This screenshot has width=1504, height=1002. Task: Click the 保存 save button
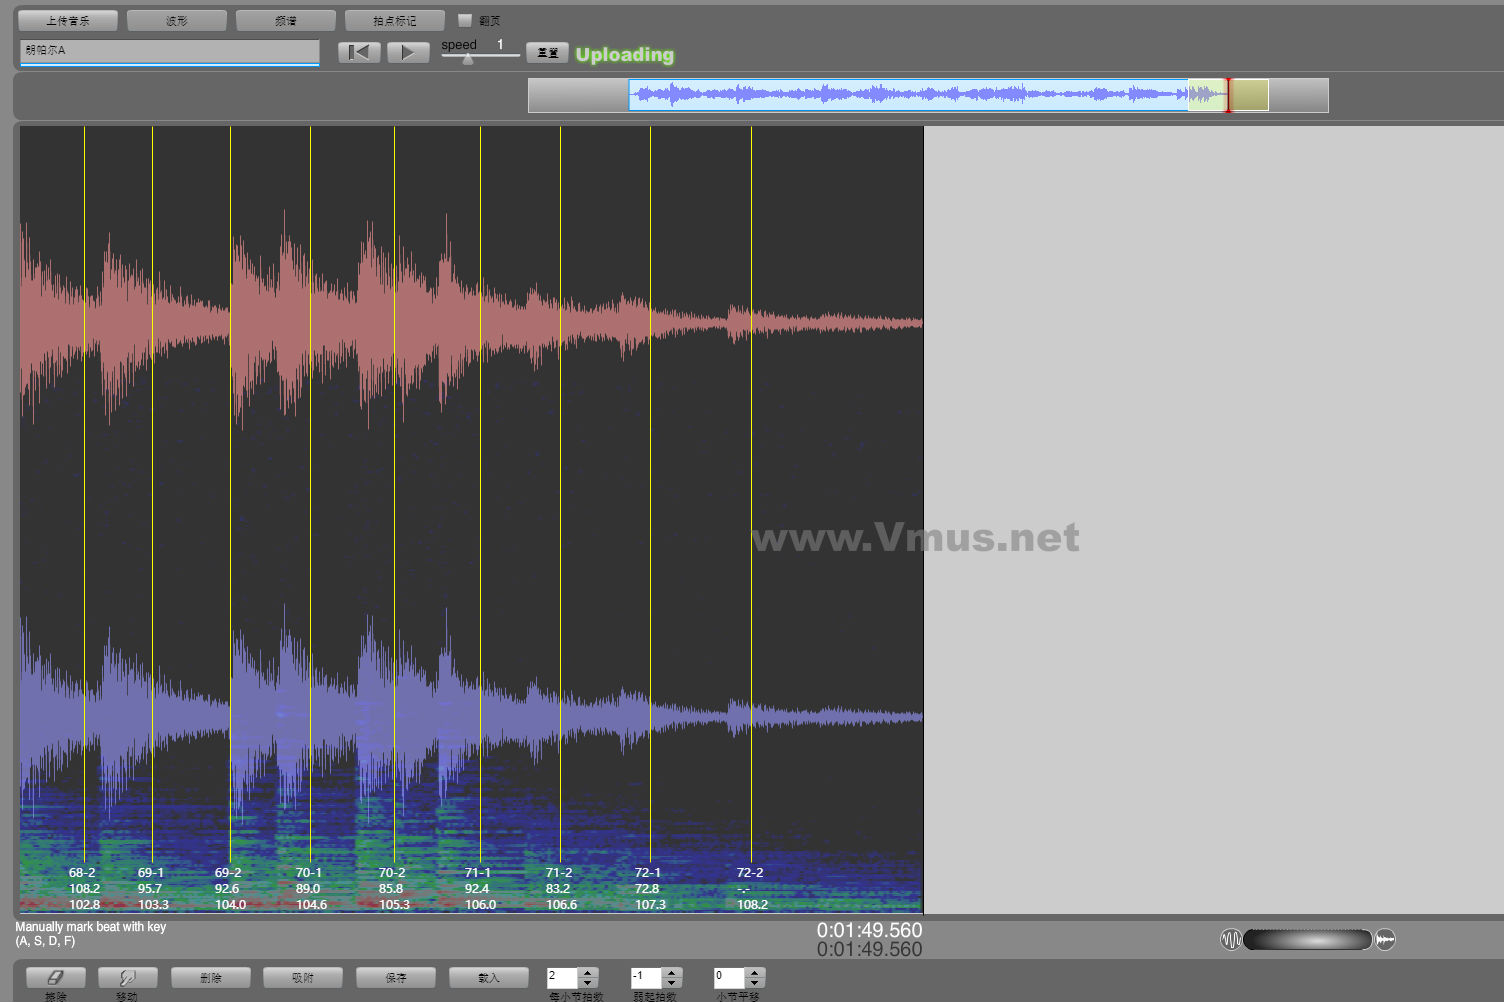(396, 978)
